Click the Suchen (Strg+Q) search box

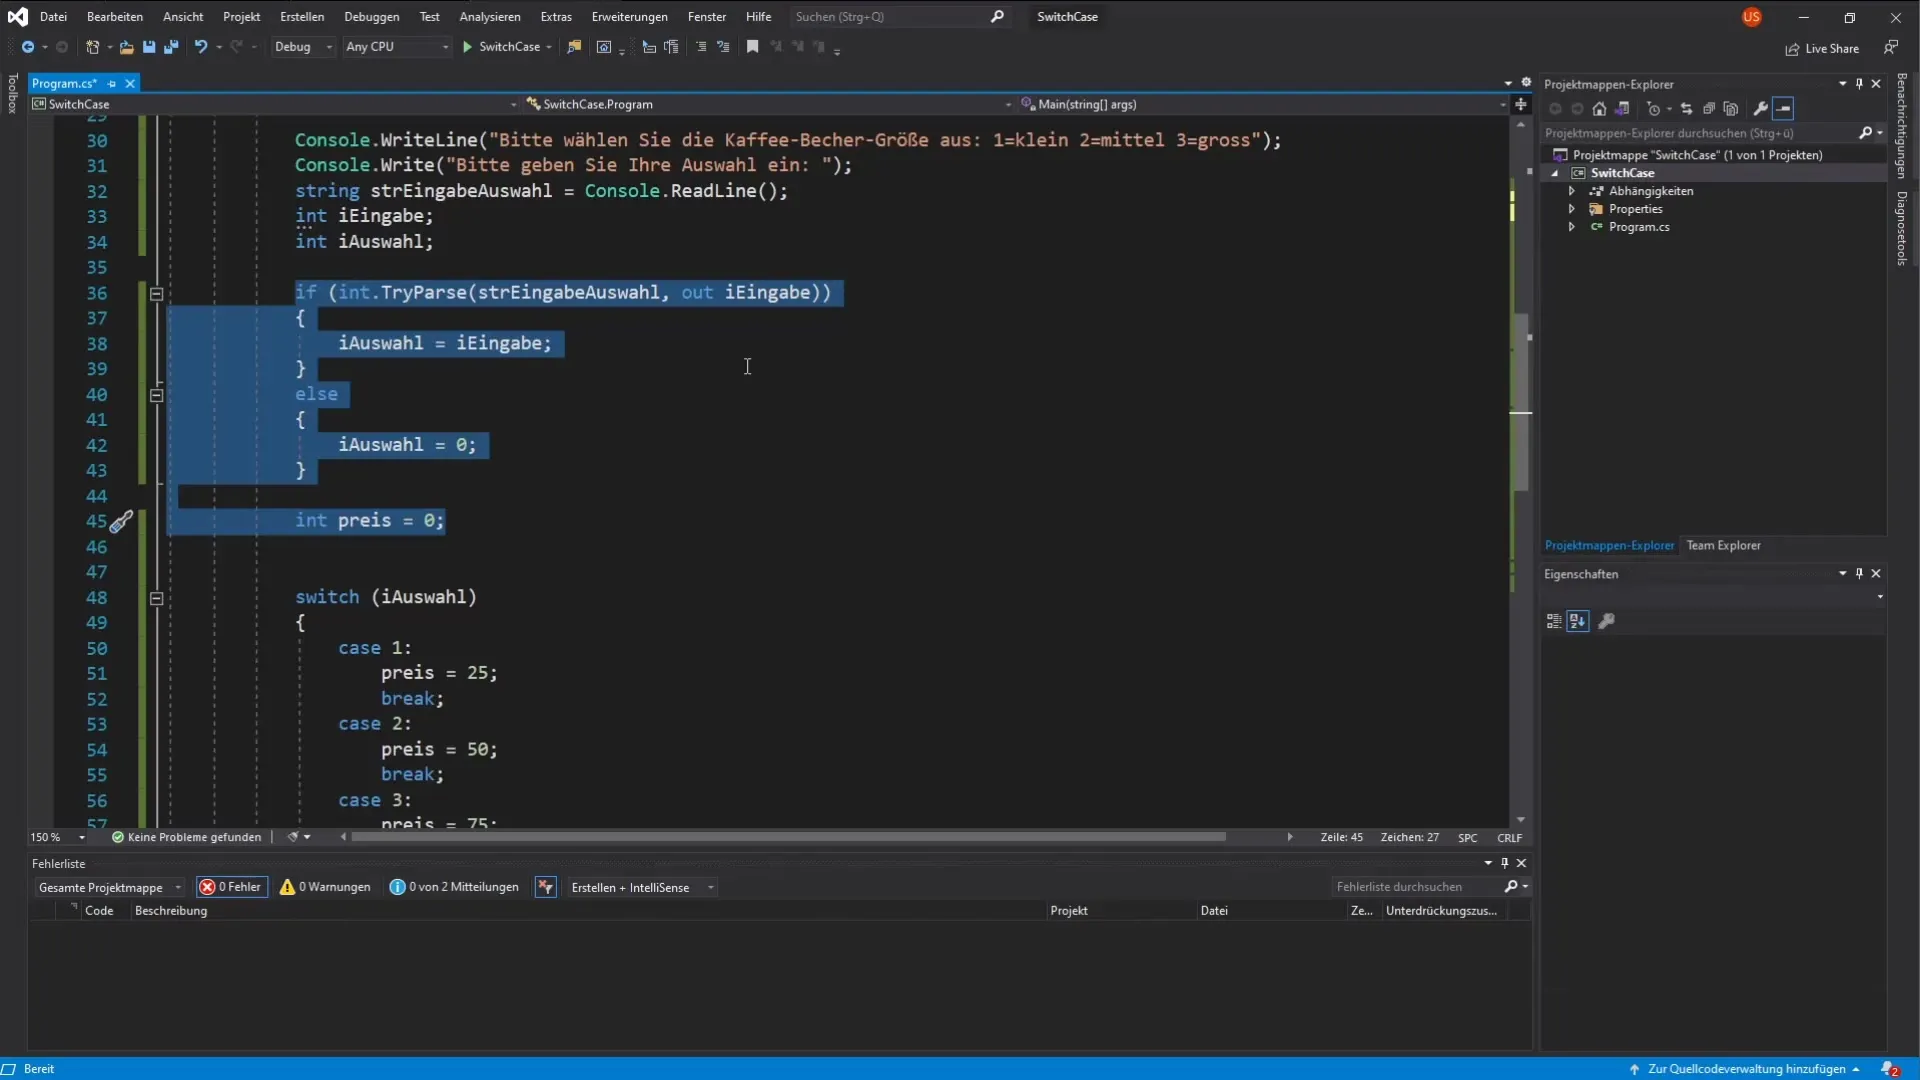[898, 17]
